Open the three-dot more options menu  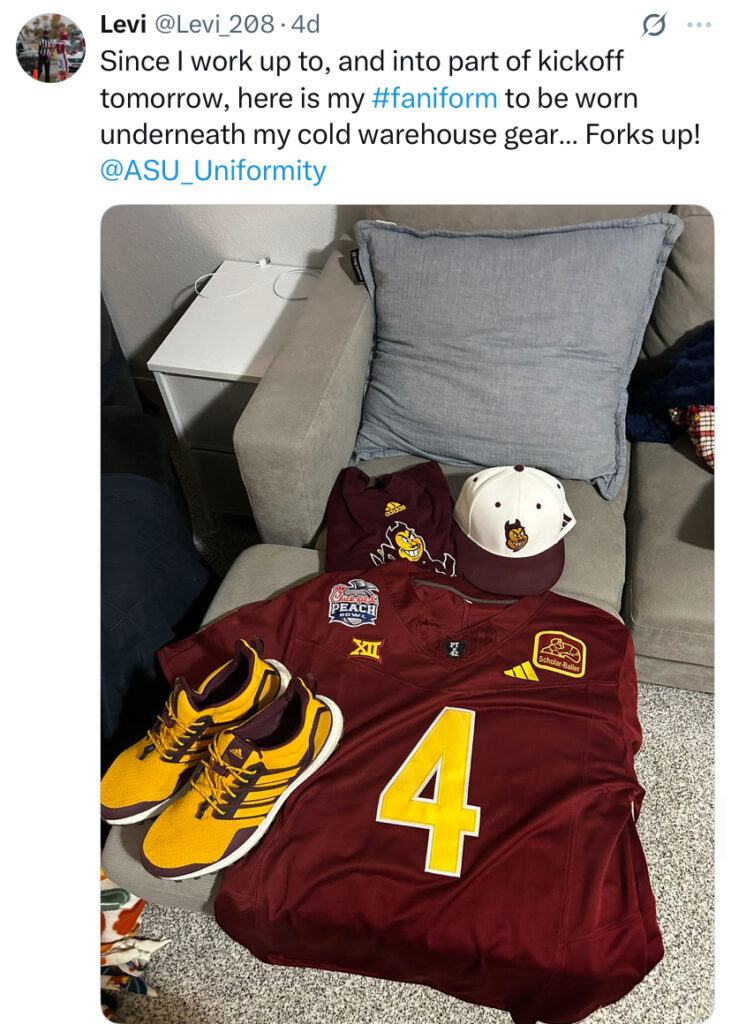pyautogui.click(x=699, y=25)
